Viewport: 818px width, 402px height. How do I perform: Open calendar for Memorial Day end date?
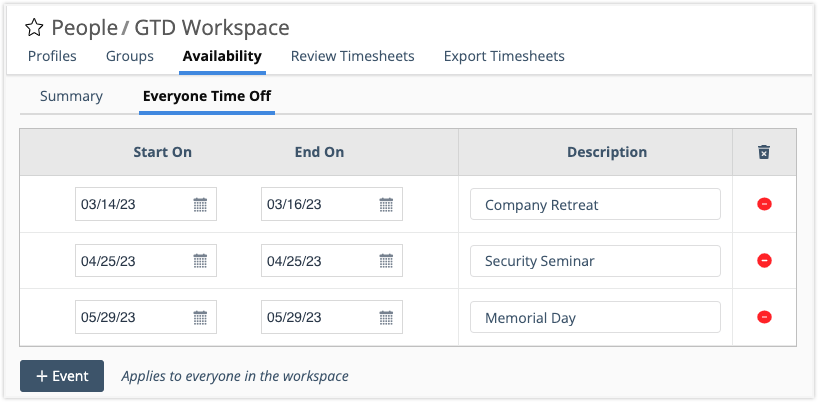pos(386,319)
